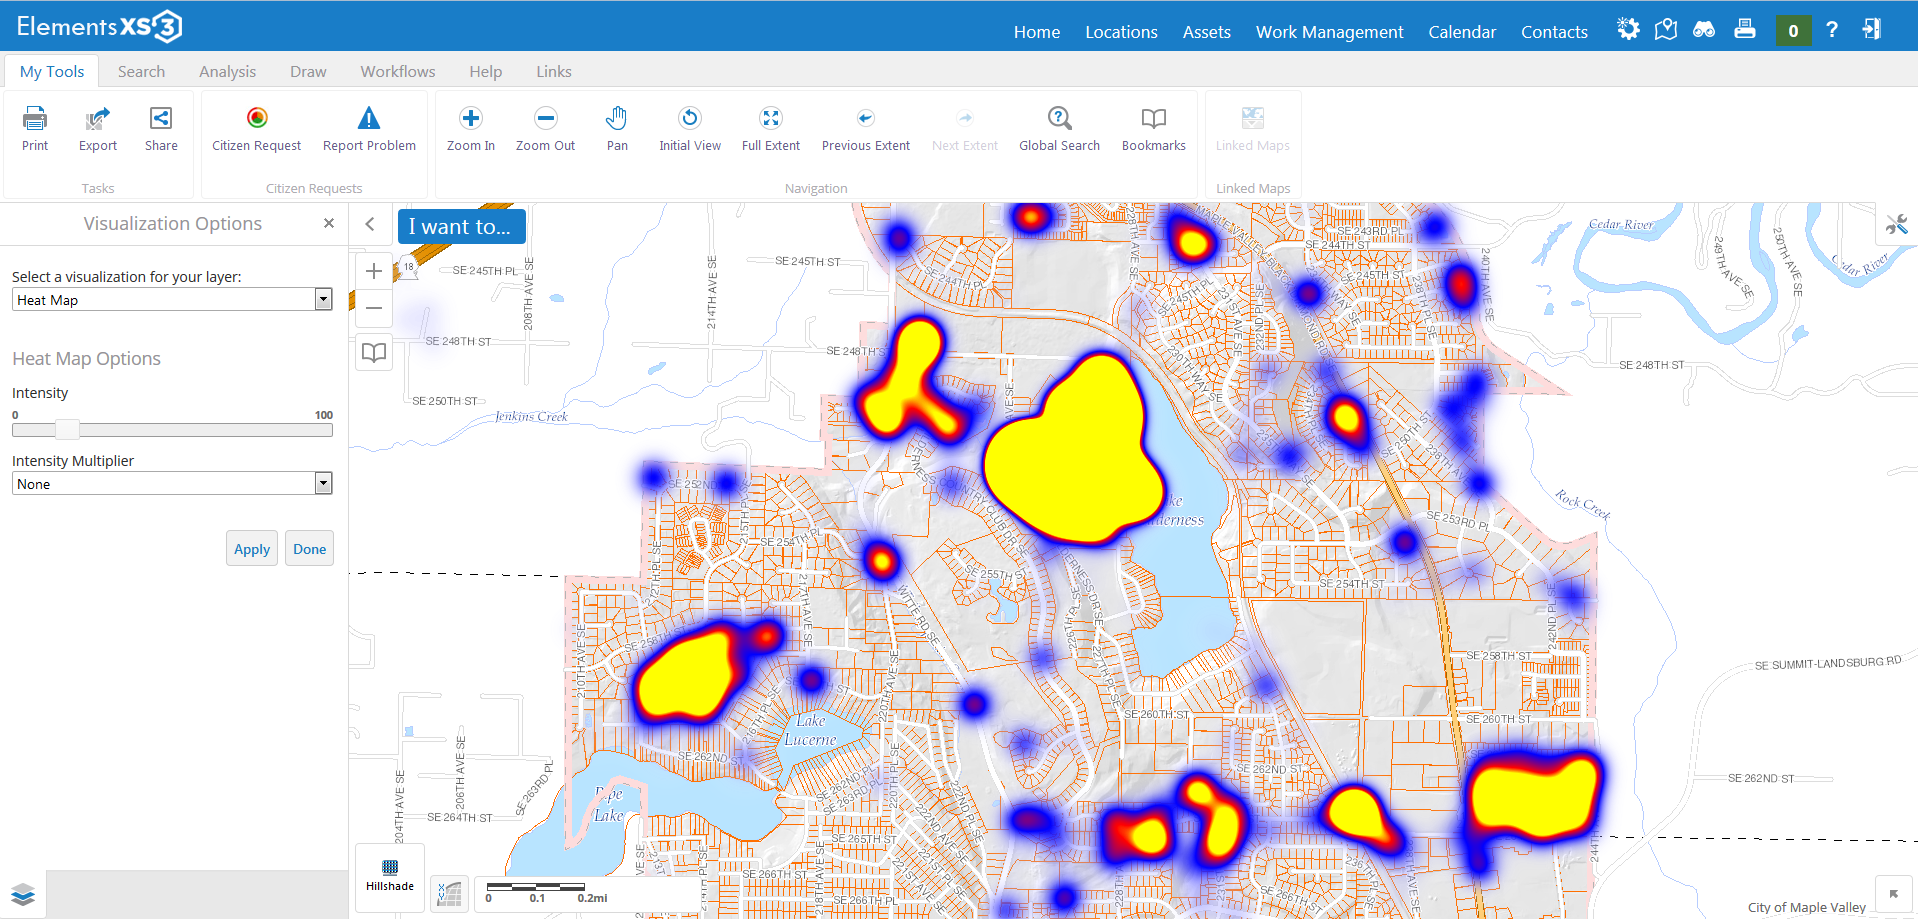This screenshot has height=920, width=1918.
Task: Click the printer icon in header
Action: (x=1745, y=29)
